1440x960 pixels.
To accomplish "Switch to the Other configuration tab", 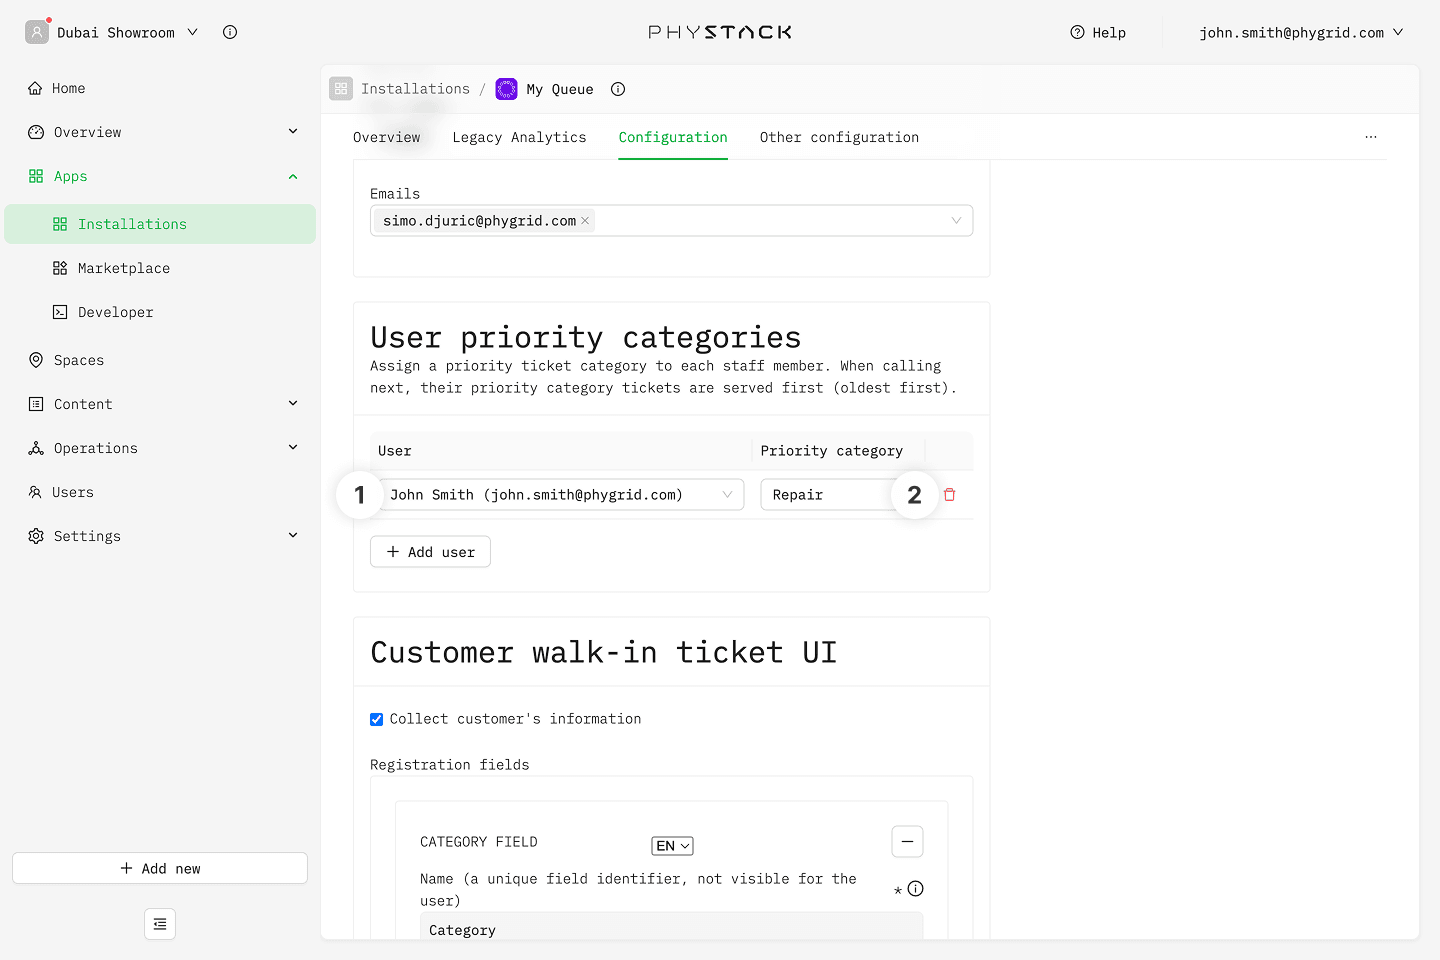I will tap(839, 137).
